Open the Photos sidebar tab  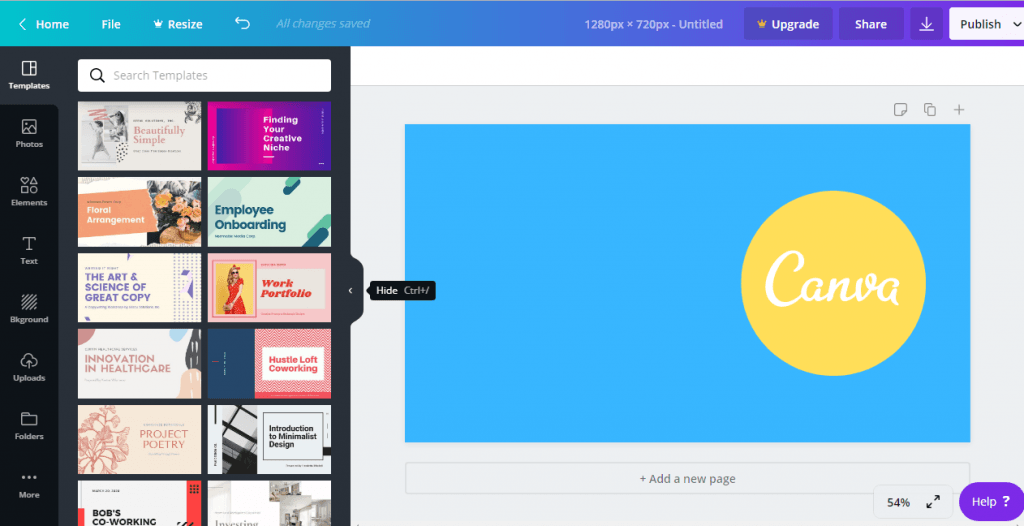click(29, 133)
